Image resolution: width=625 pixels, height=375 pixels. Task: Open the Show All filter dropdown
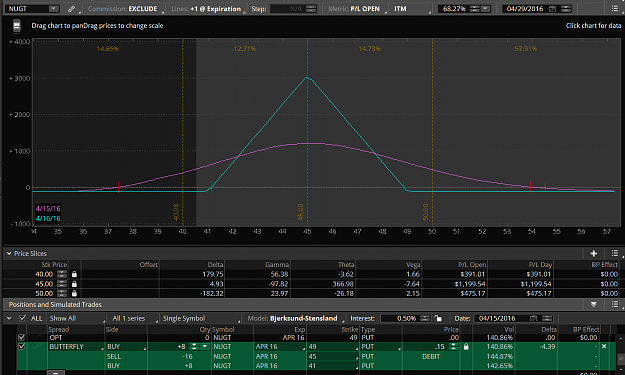coord(77,318)
